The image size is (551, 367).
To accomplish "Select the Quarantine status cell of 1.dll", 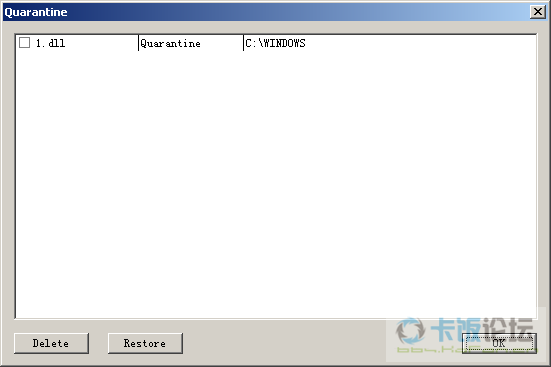I will [170, 43].
